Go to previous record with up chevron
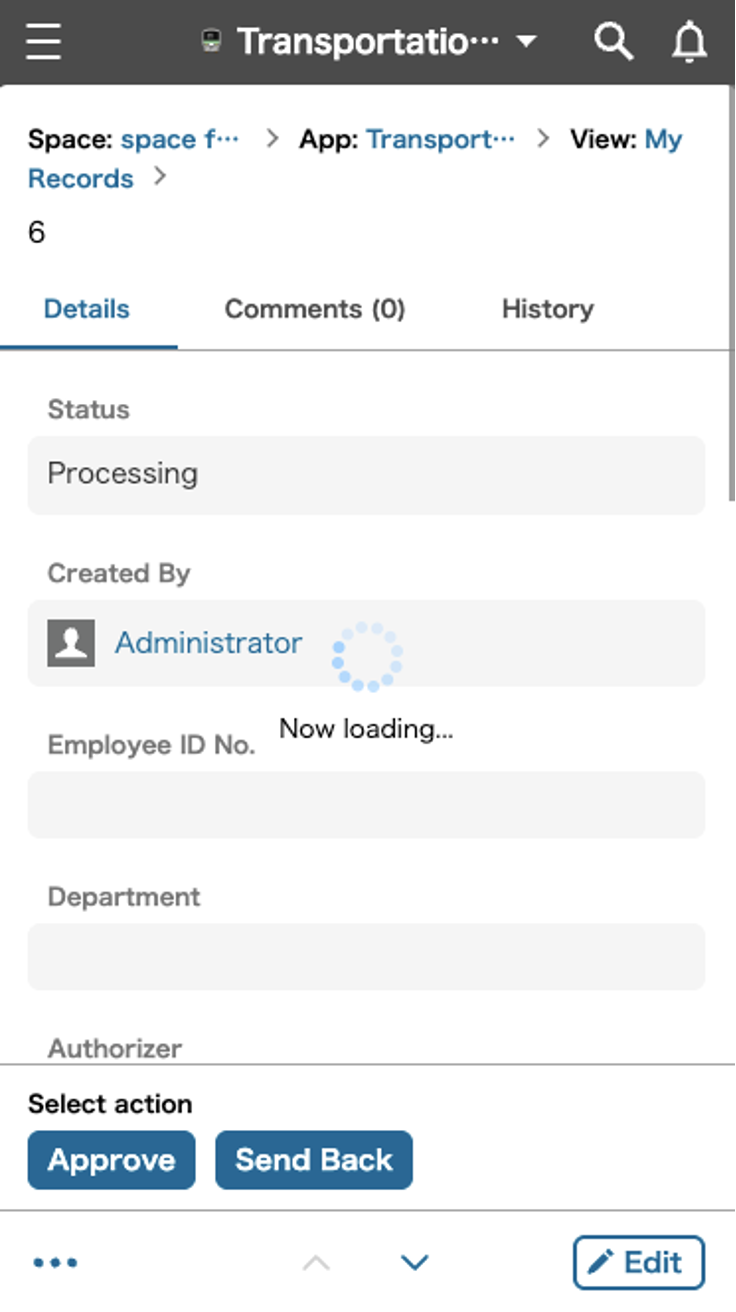This screenshot has height=1312, width=736. click(317, 1262)
